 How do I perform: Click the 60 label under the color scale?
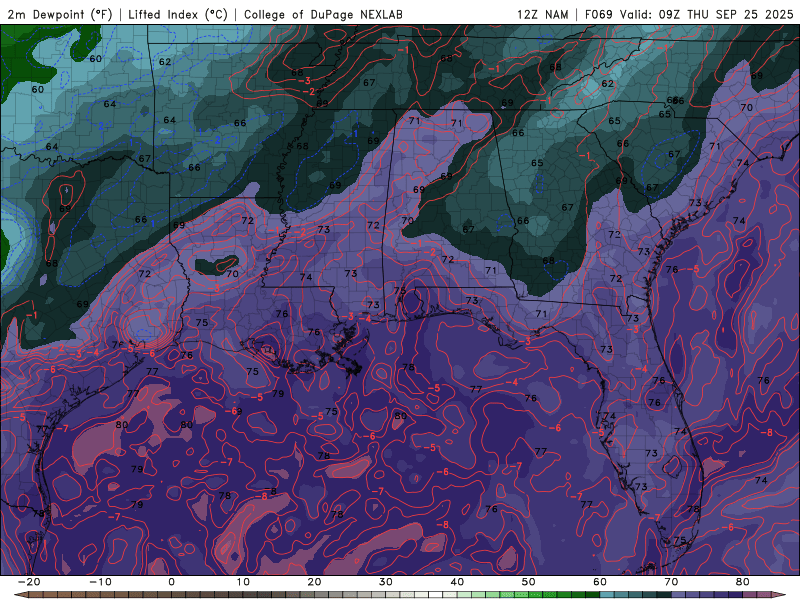[600, 582]
